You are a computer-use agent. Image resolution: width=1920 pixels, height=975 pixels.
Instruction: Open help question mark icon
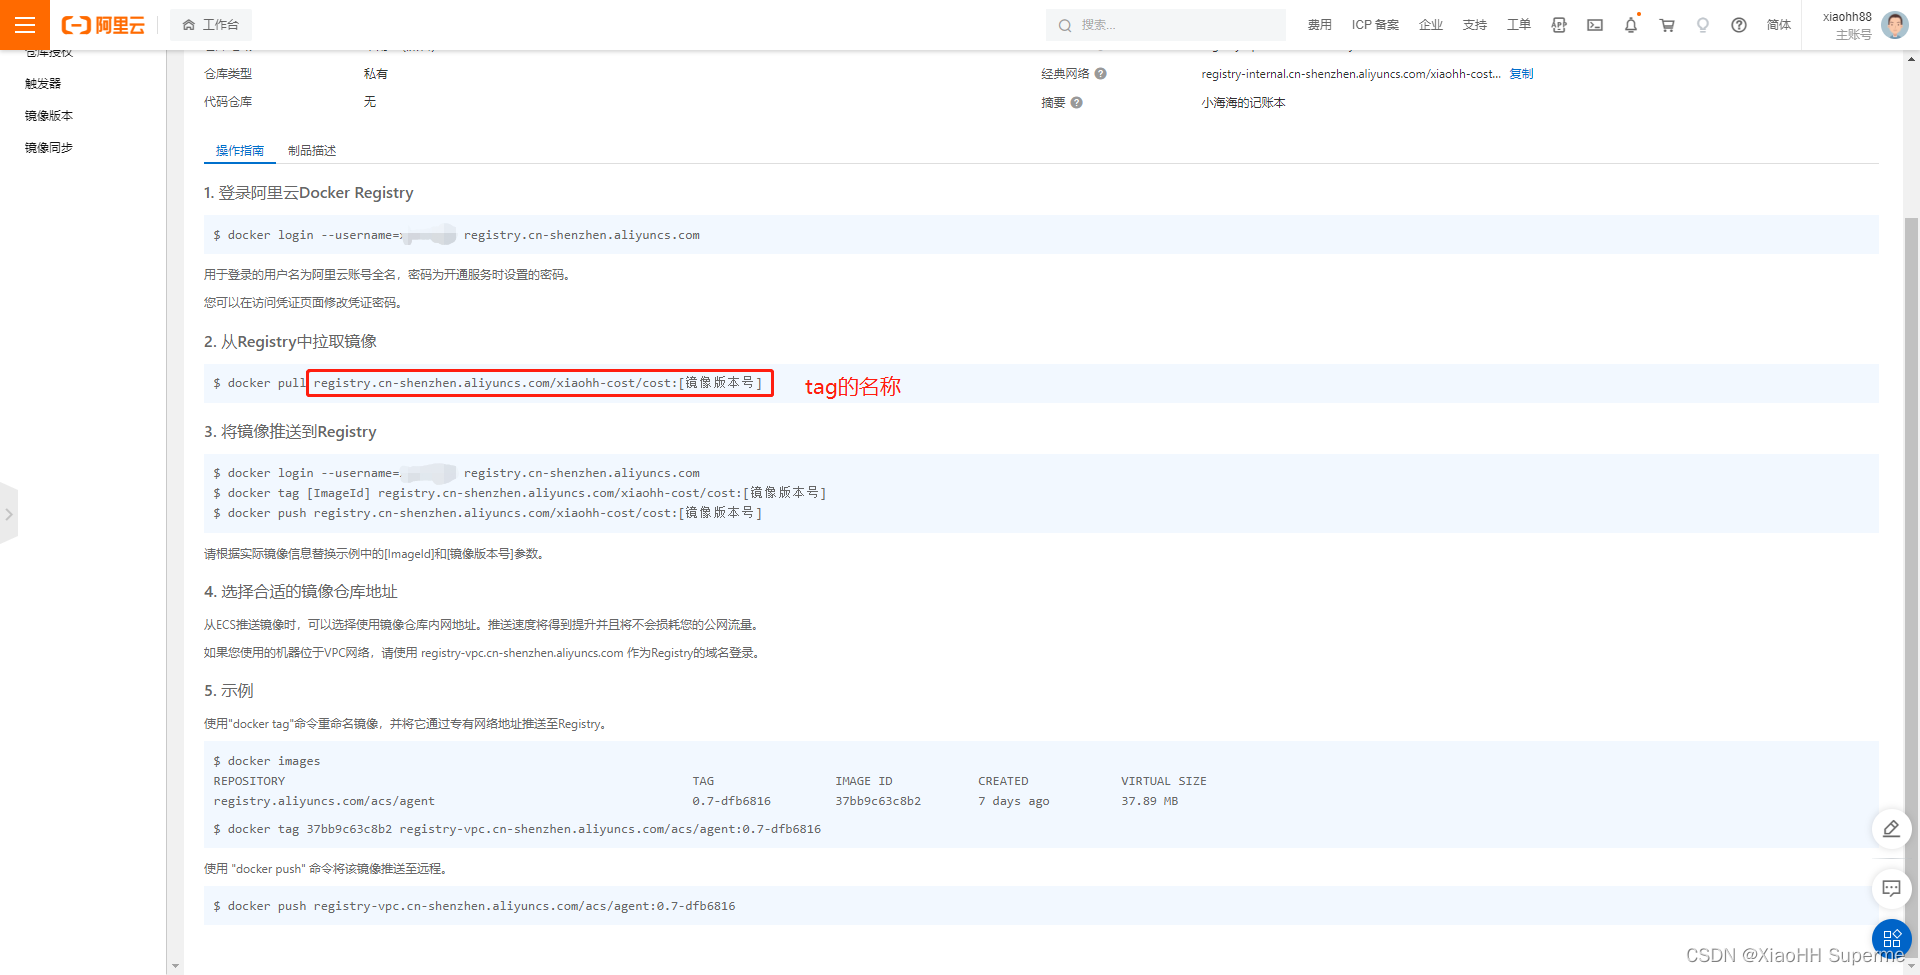click(1739, 25)
